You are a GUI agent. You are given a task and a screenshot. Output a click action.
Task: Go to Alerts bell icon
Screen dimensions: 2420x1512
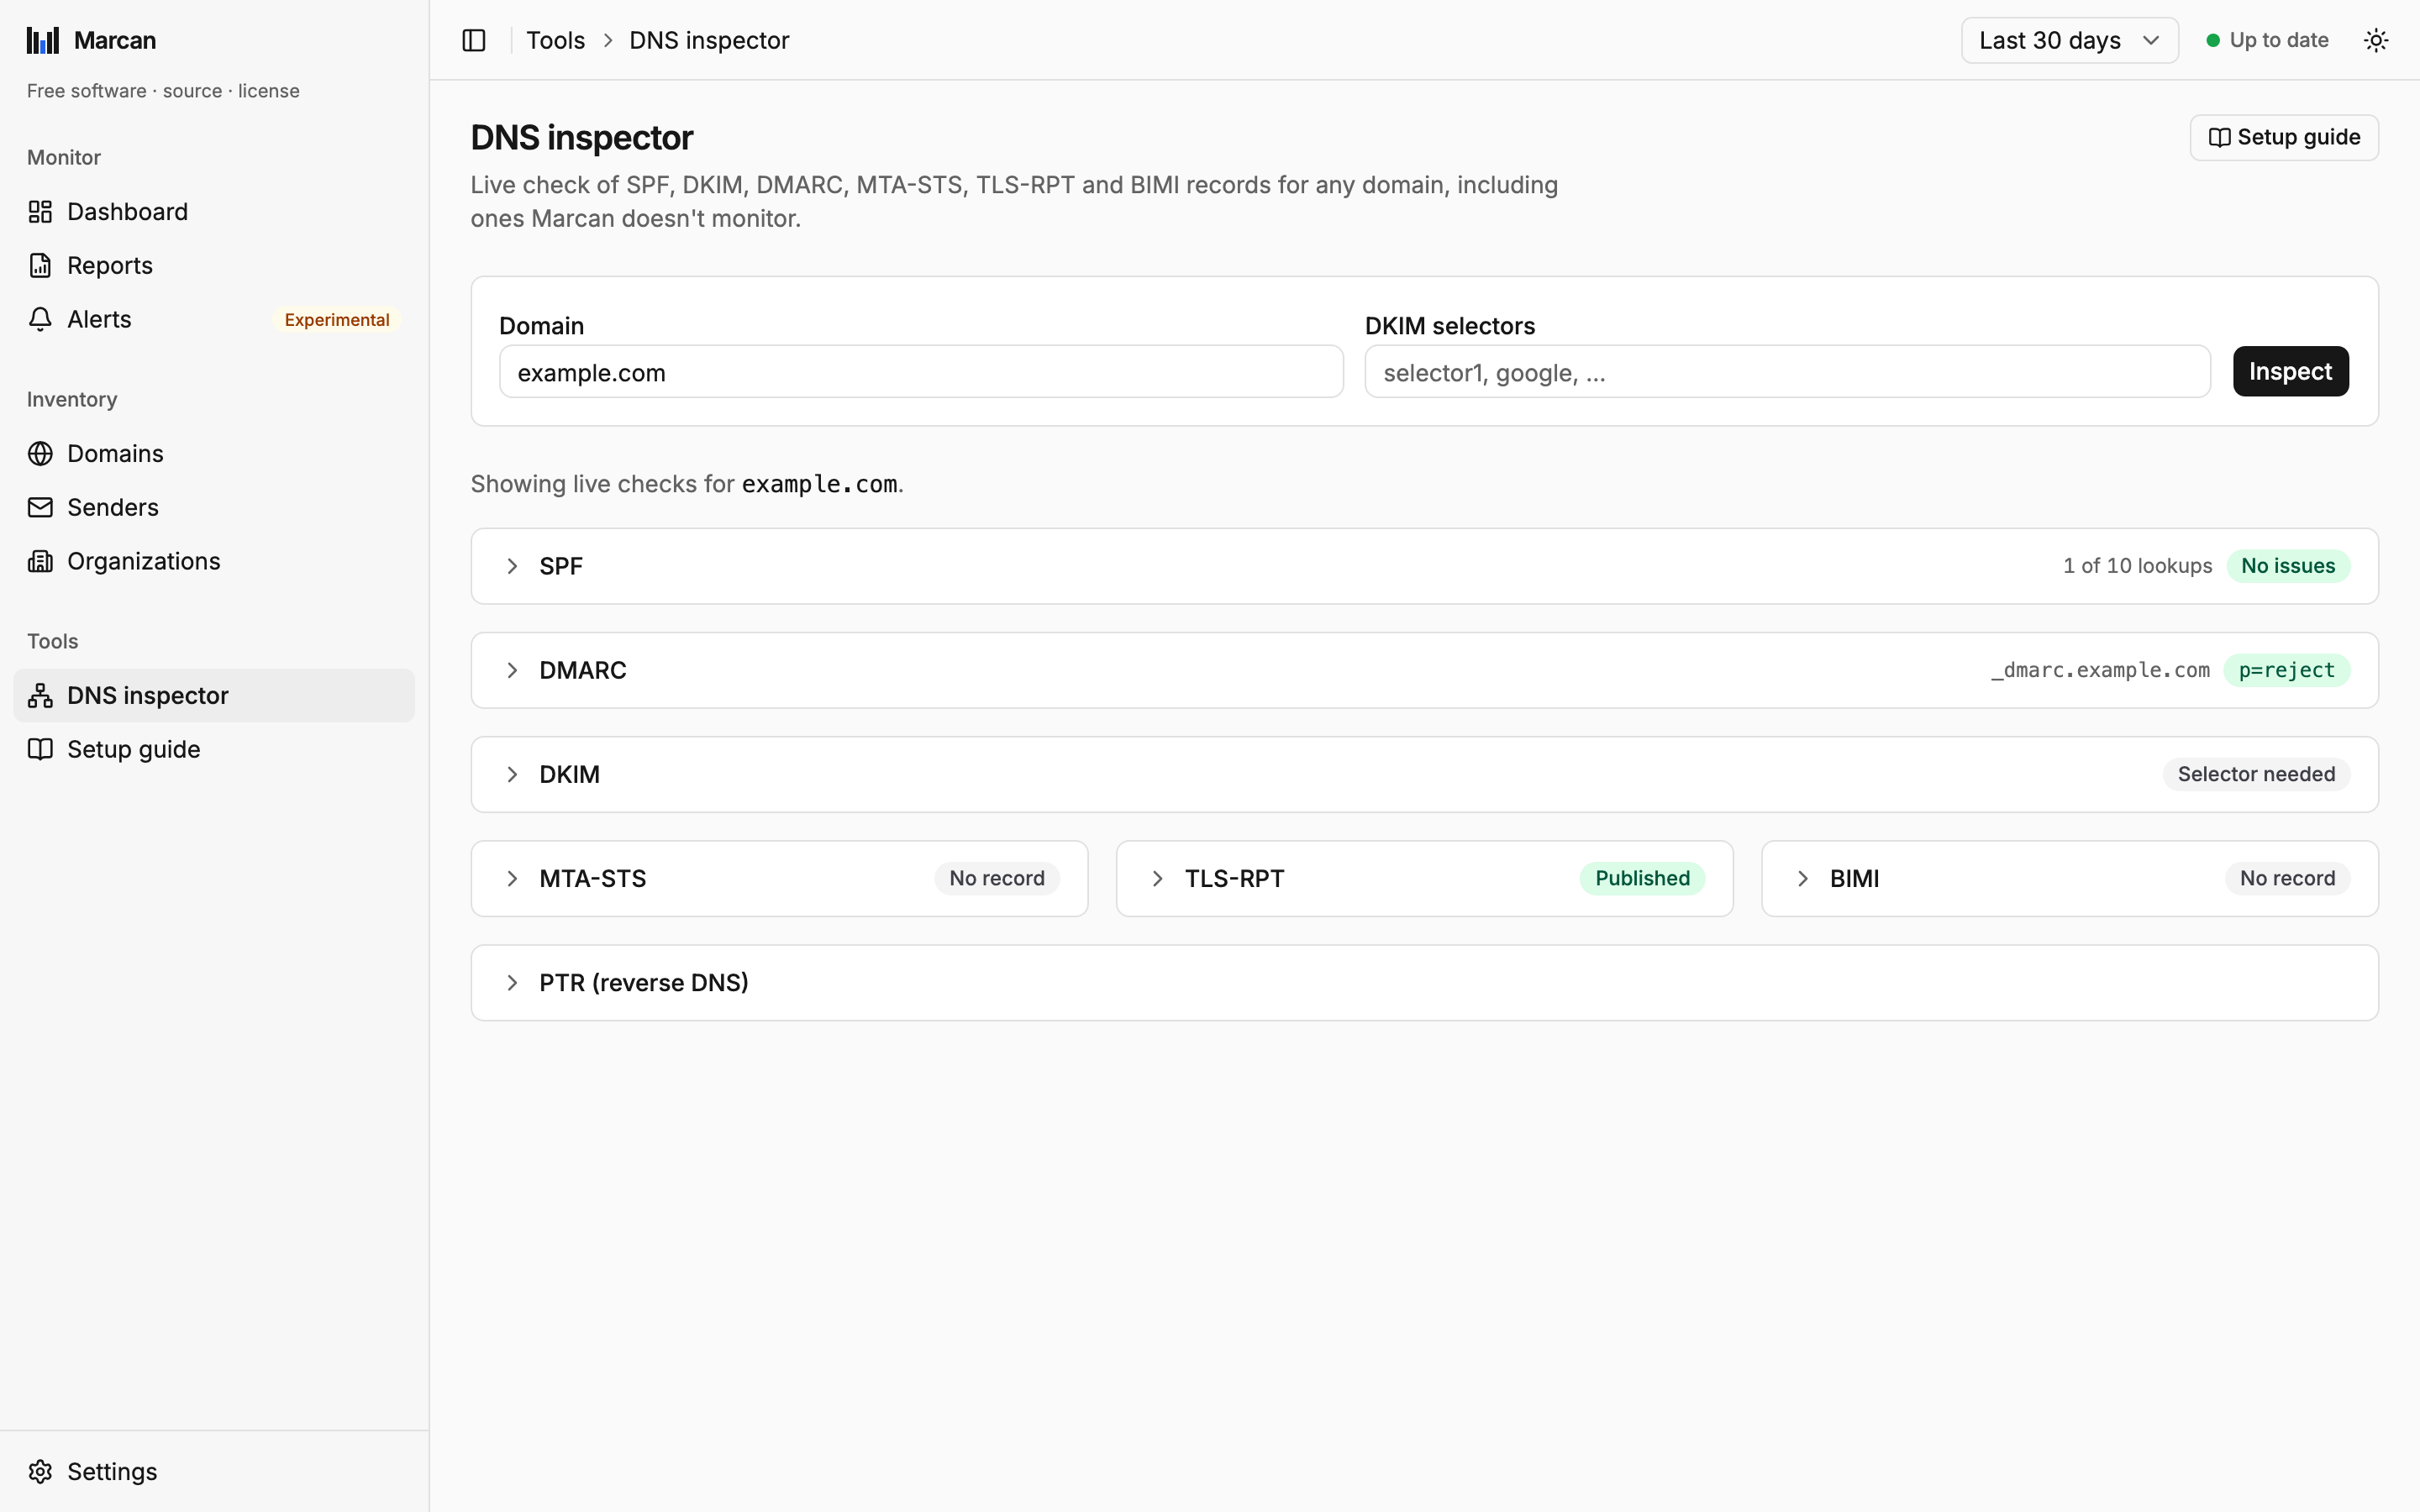tap(40, 320)
